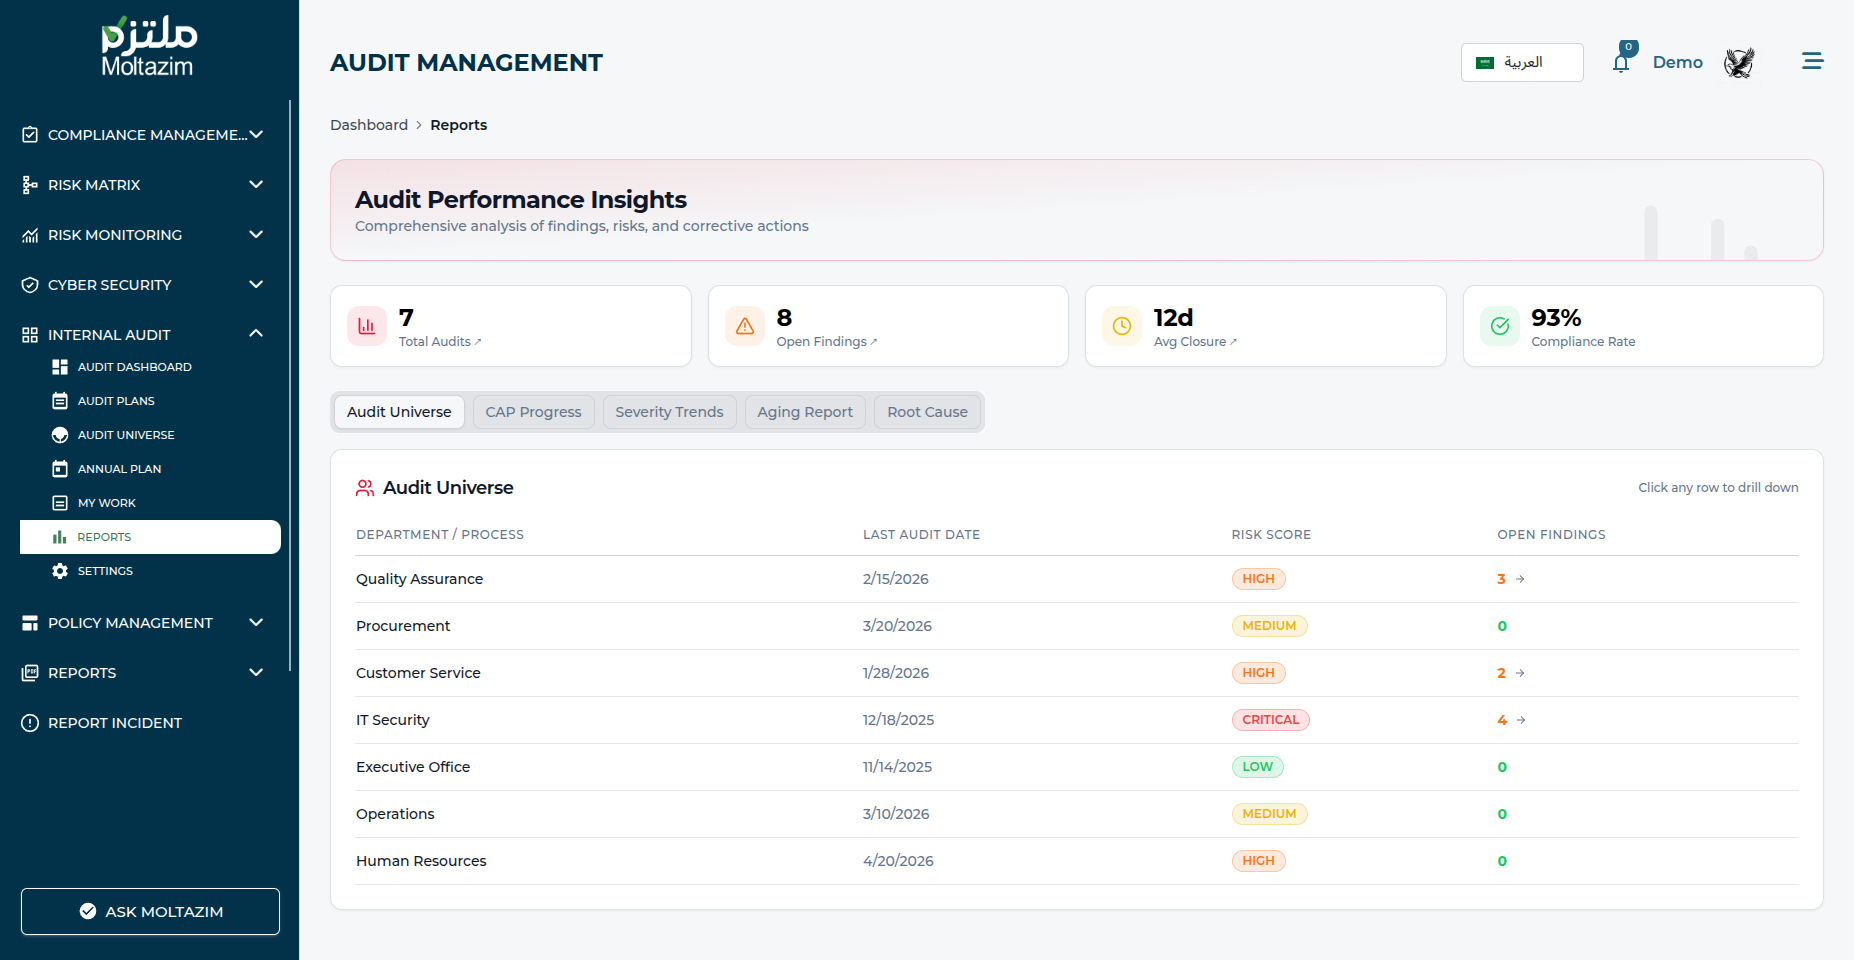
Task: Switch to the CAP Progress tab
Action: click(x=533, y=412)
